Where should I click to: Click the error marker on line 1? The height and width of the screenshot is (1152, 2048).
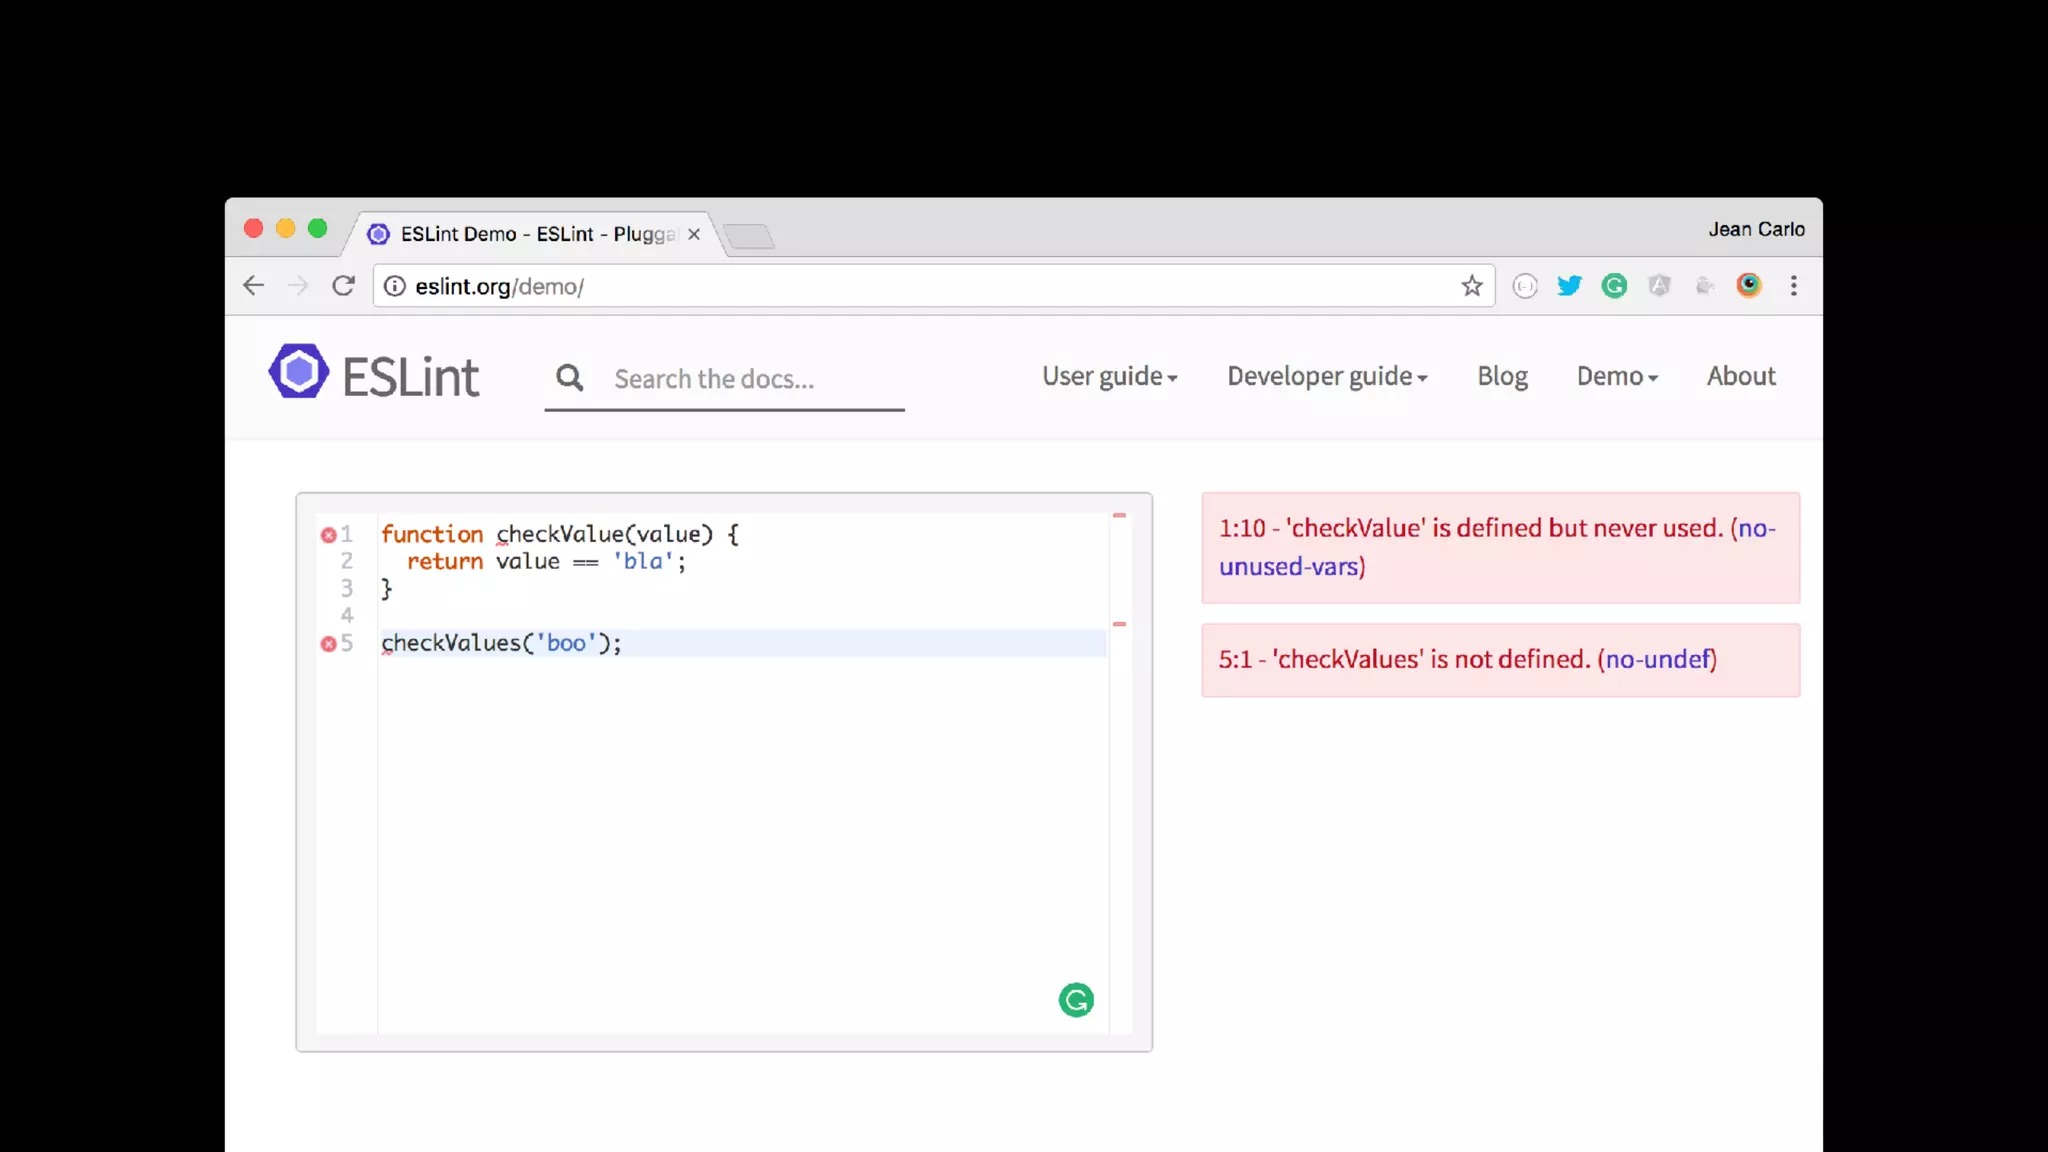point(328,535)
